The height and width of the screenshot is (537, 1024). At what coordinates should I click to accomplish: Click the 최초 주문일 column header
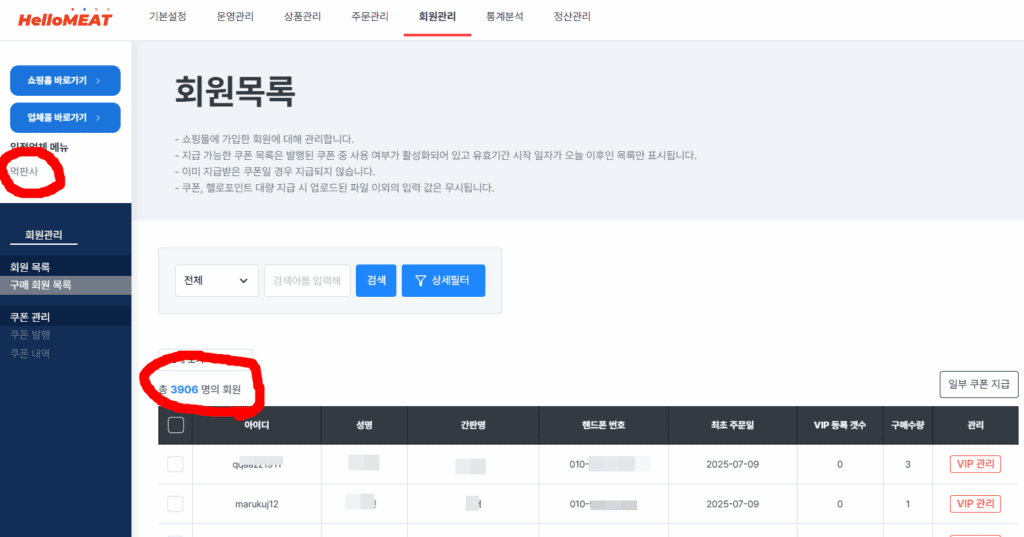click(733, 425)
